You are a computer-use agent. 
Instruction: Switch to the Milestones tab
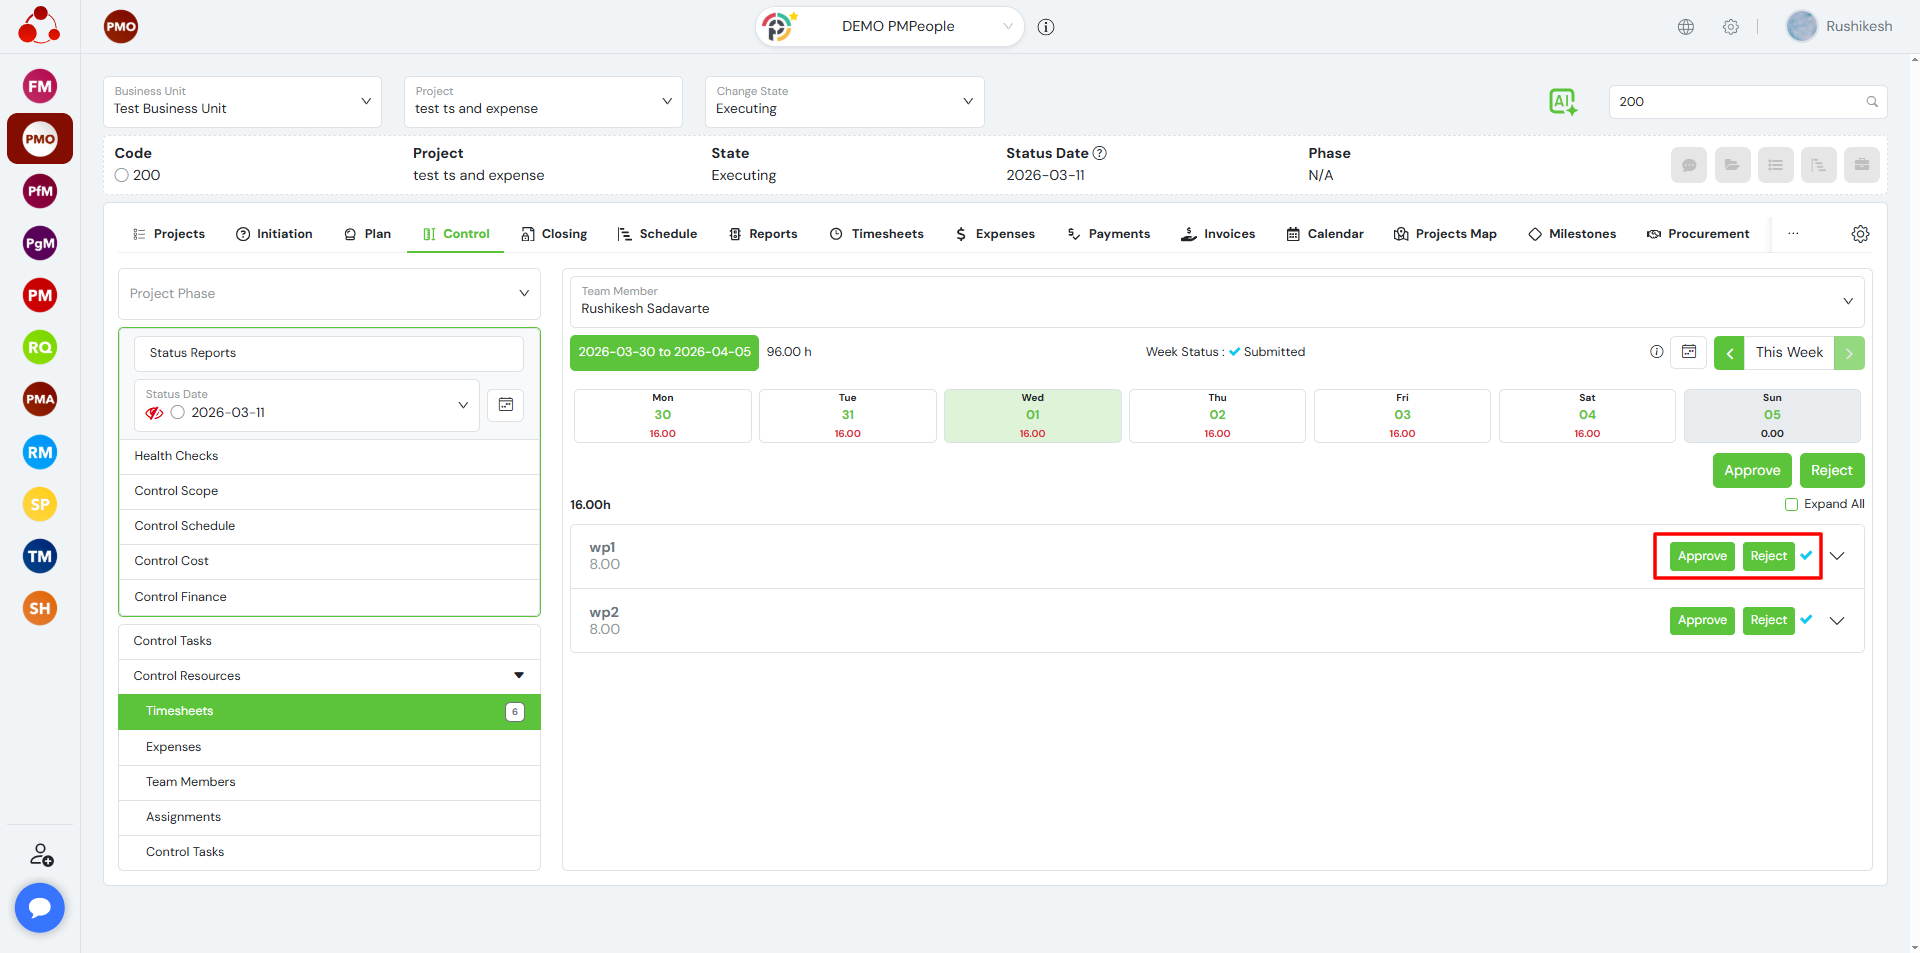point(1572,234)
